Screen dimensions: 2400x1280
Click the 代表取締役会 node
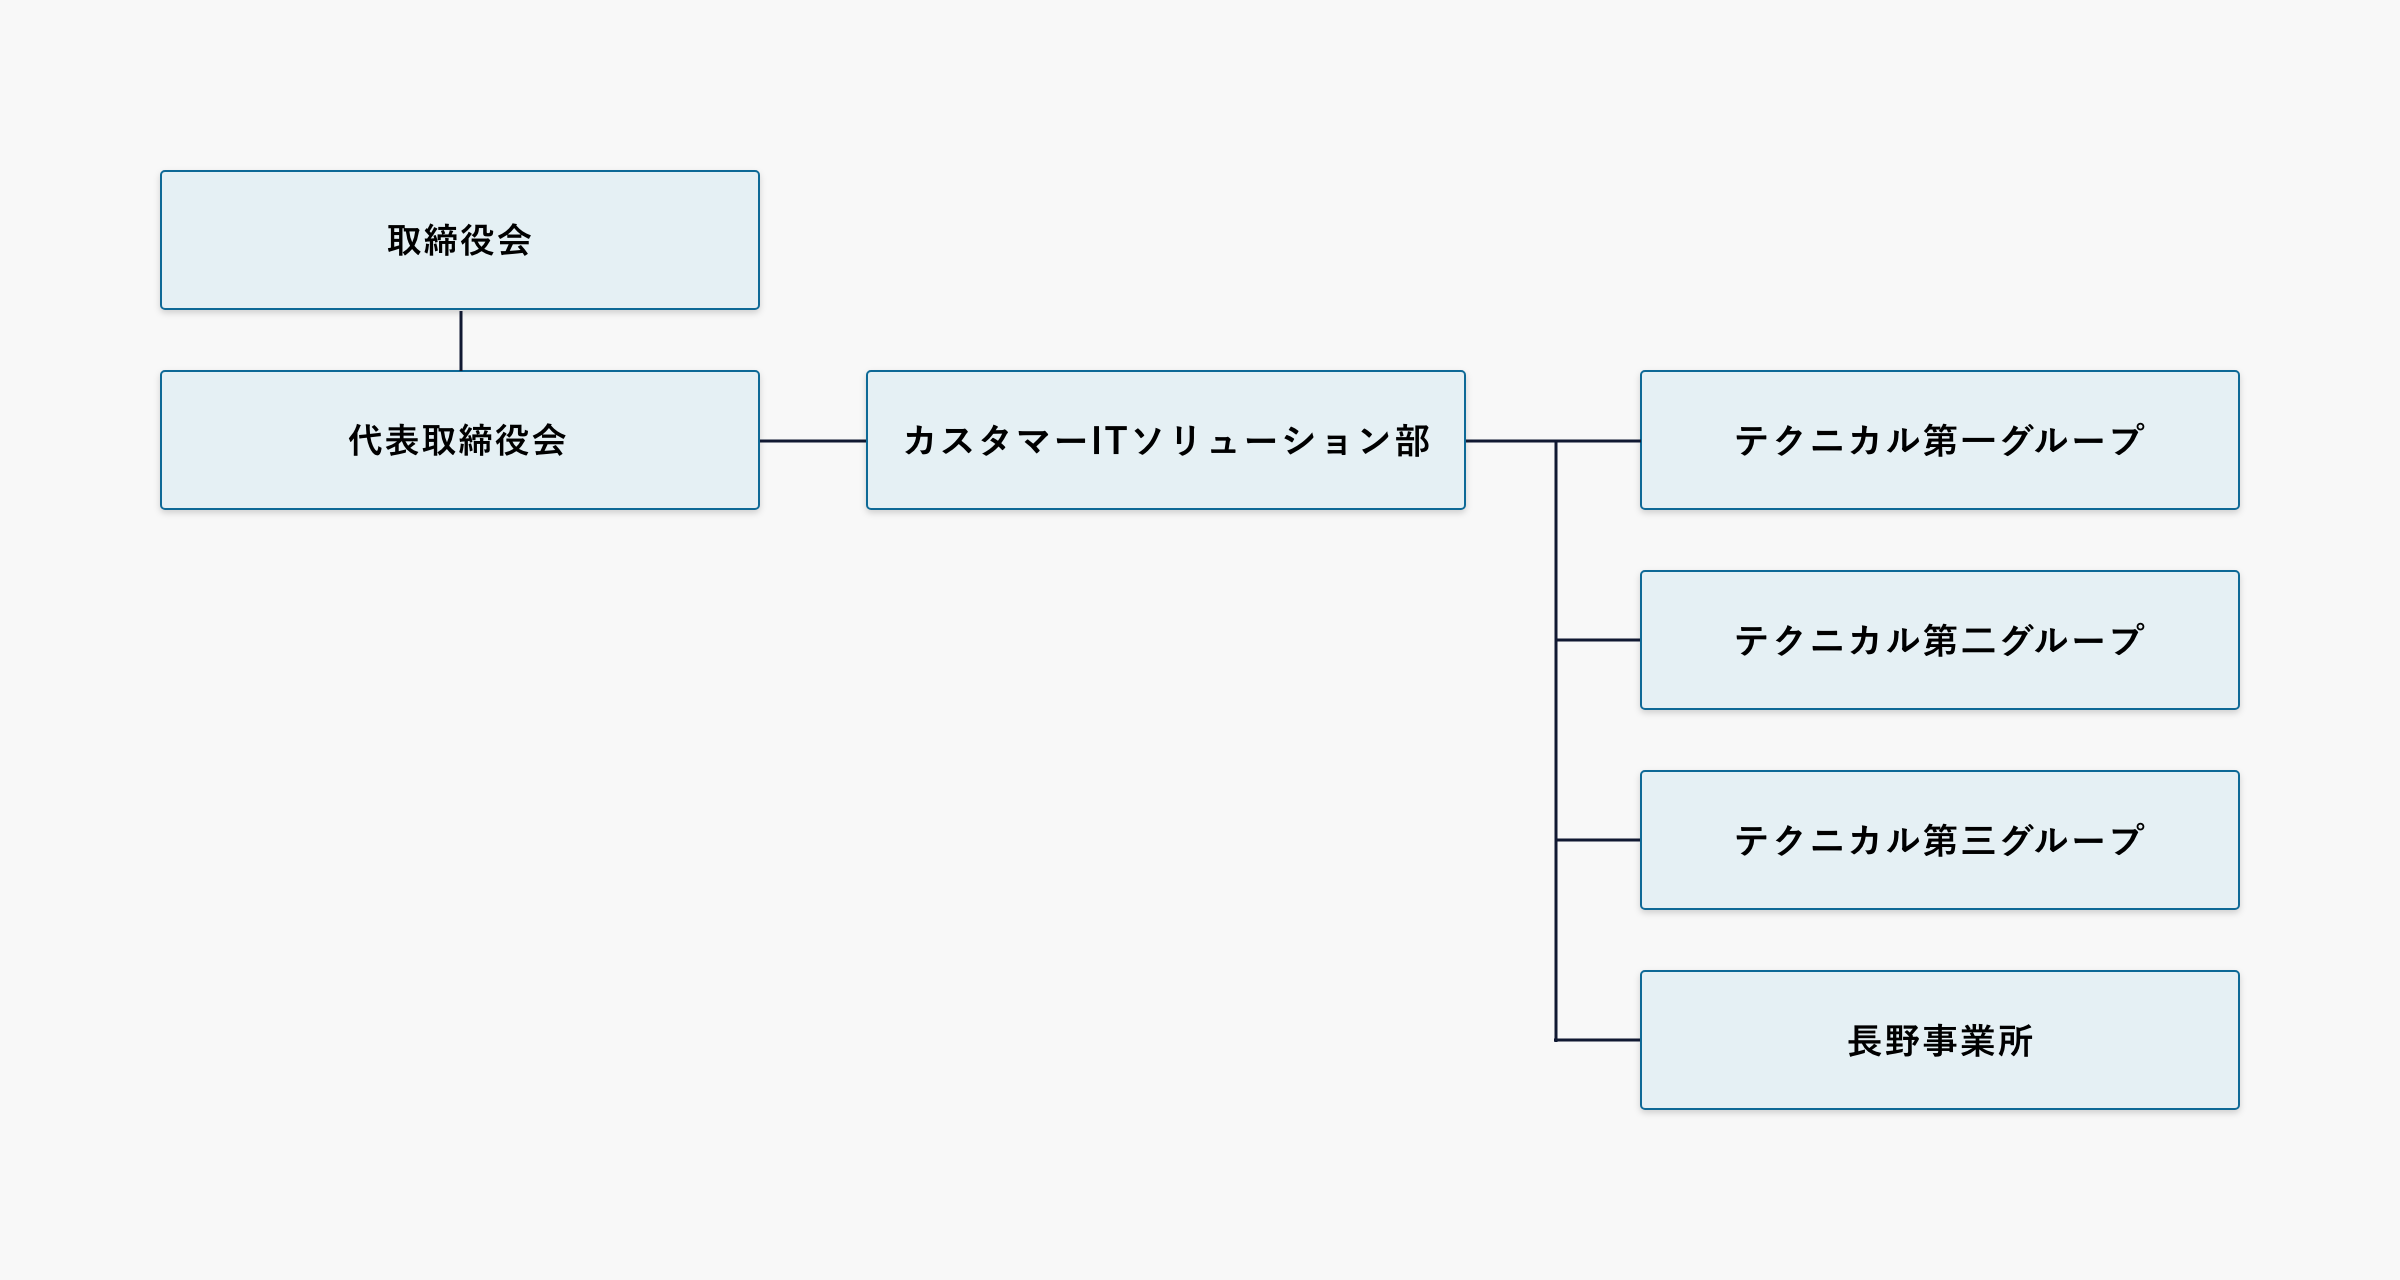460,440
